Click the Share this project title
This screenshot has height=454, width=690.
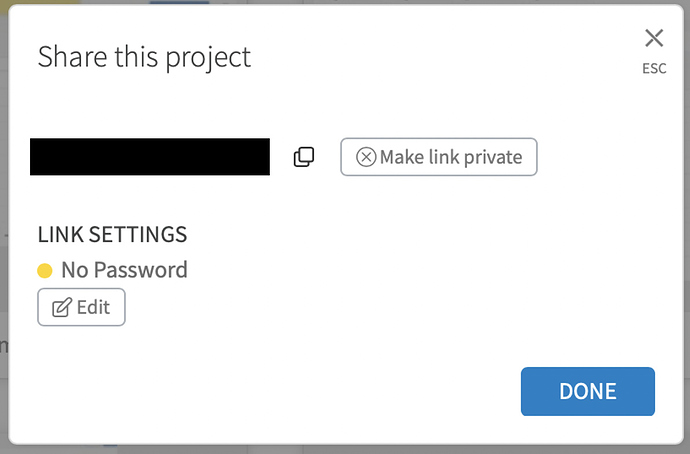click(144, 57)
